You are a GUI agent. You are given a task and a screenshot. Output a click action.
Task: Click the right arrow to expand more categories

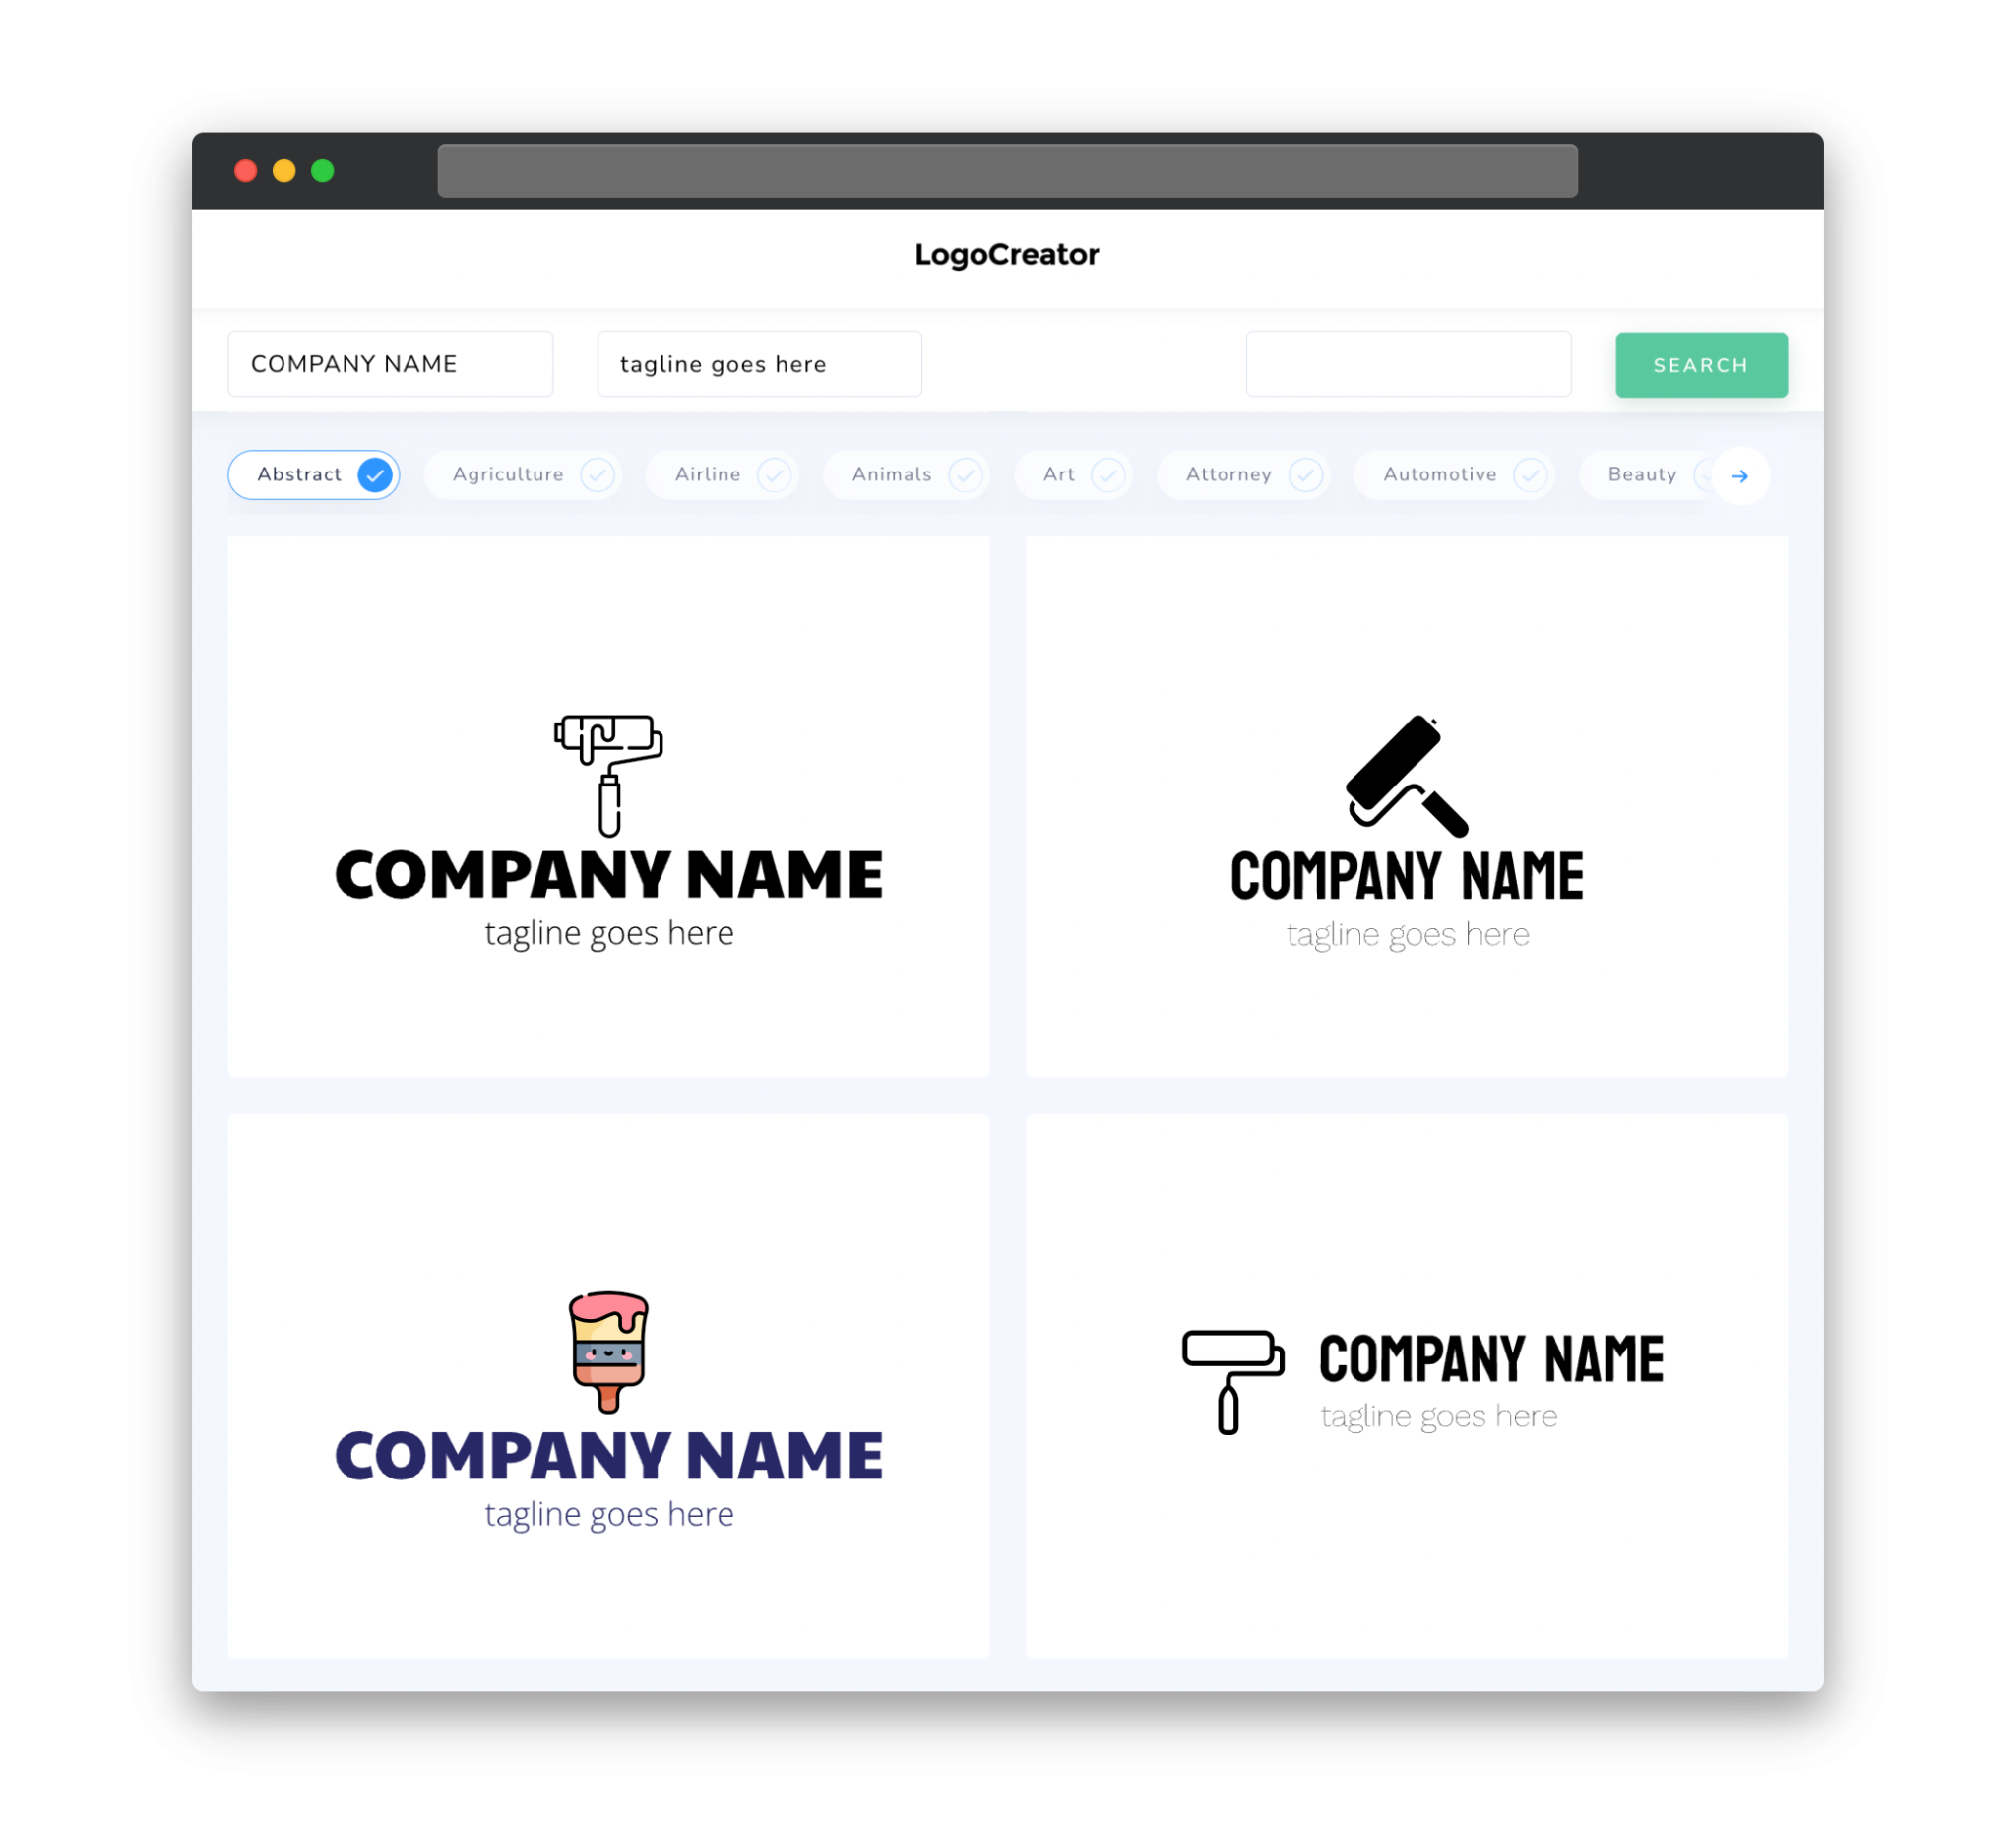pos(1738,474)
